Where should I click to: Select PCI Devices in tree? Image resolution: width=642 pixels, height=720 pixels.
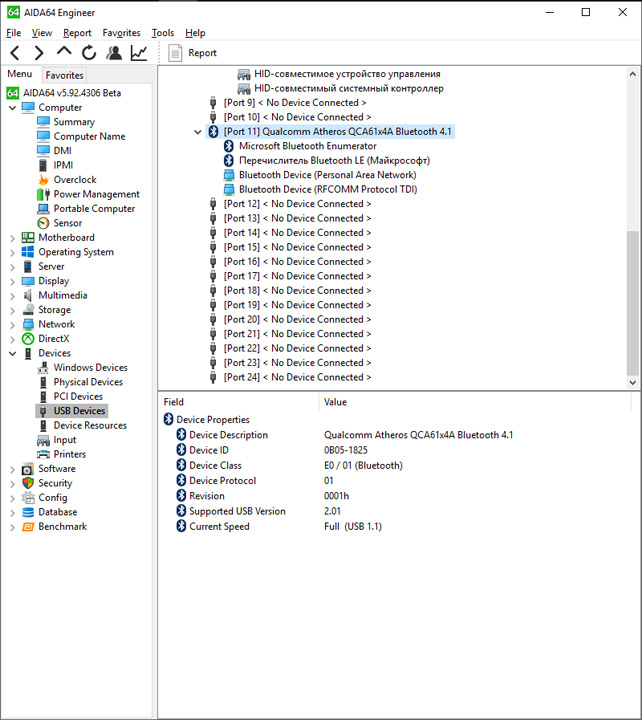78,396
